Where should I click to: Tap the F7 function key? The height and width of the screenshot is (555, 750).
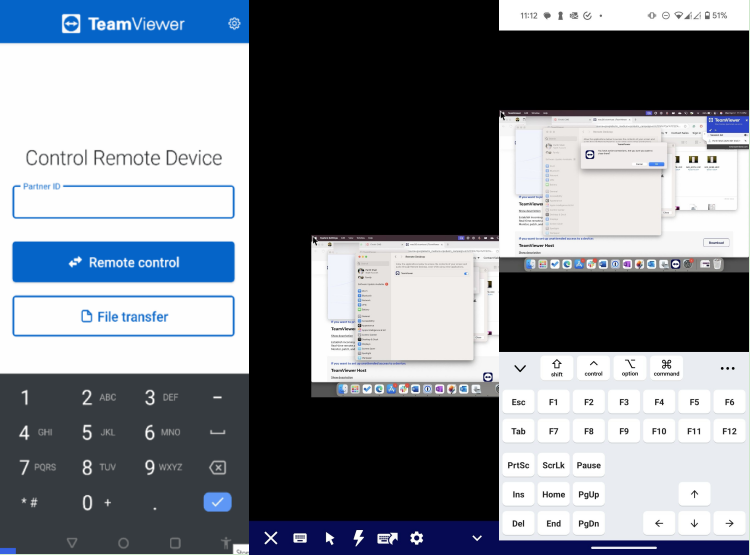553,431
